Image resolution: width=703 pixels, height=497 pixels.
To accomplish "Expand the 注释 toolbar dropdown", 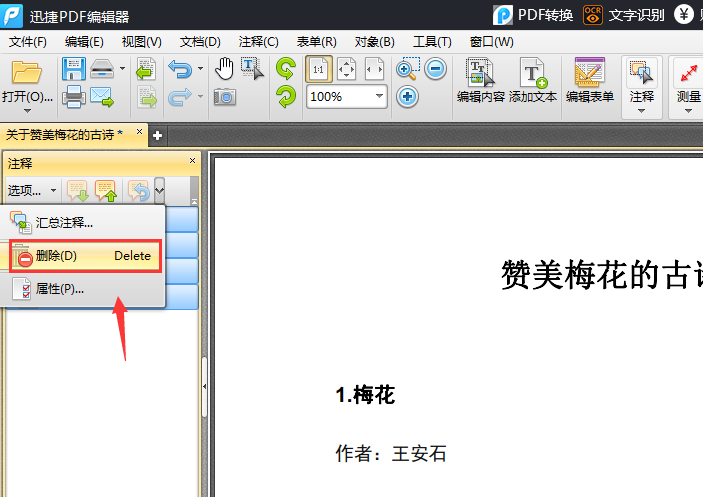I will coord(642,110).
